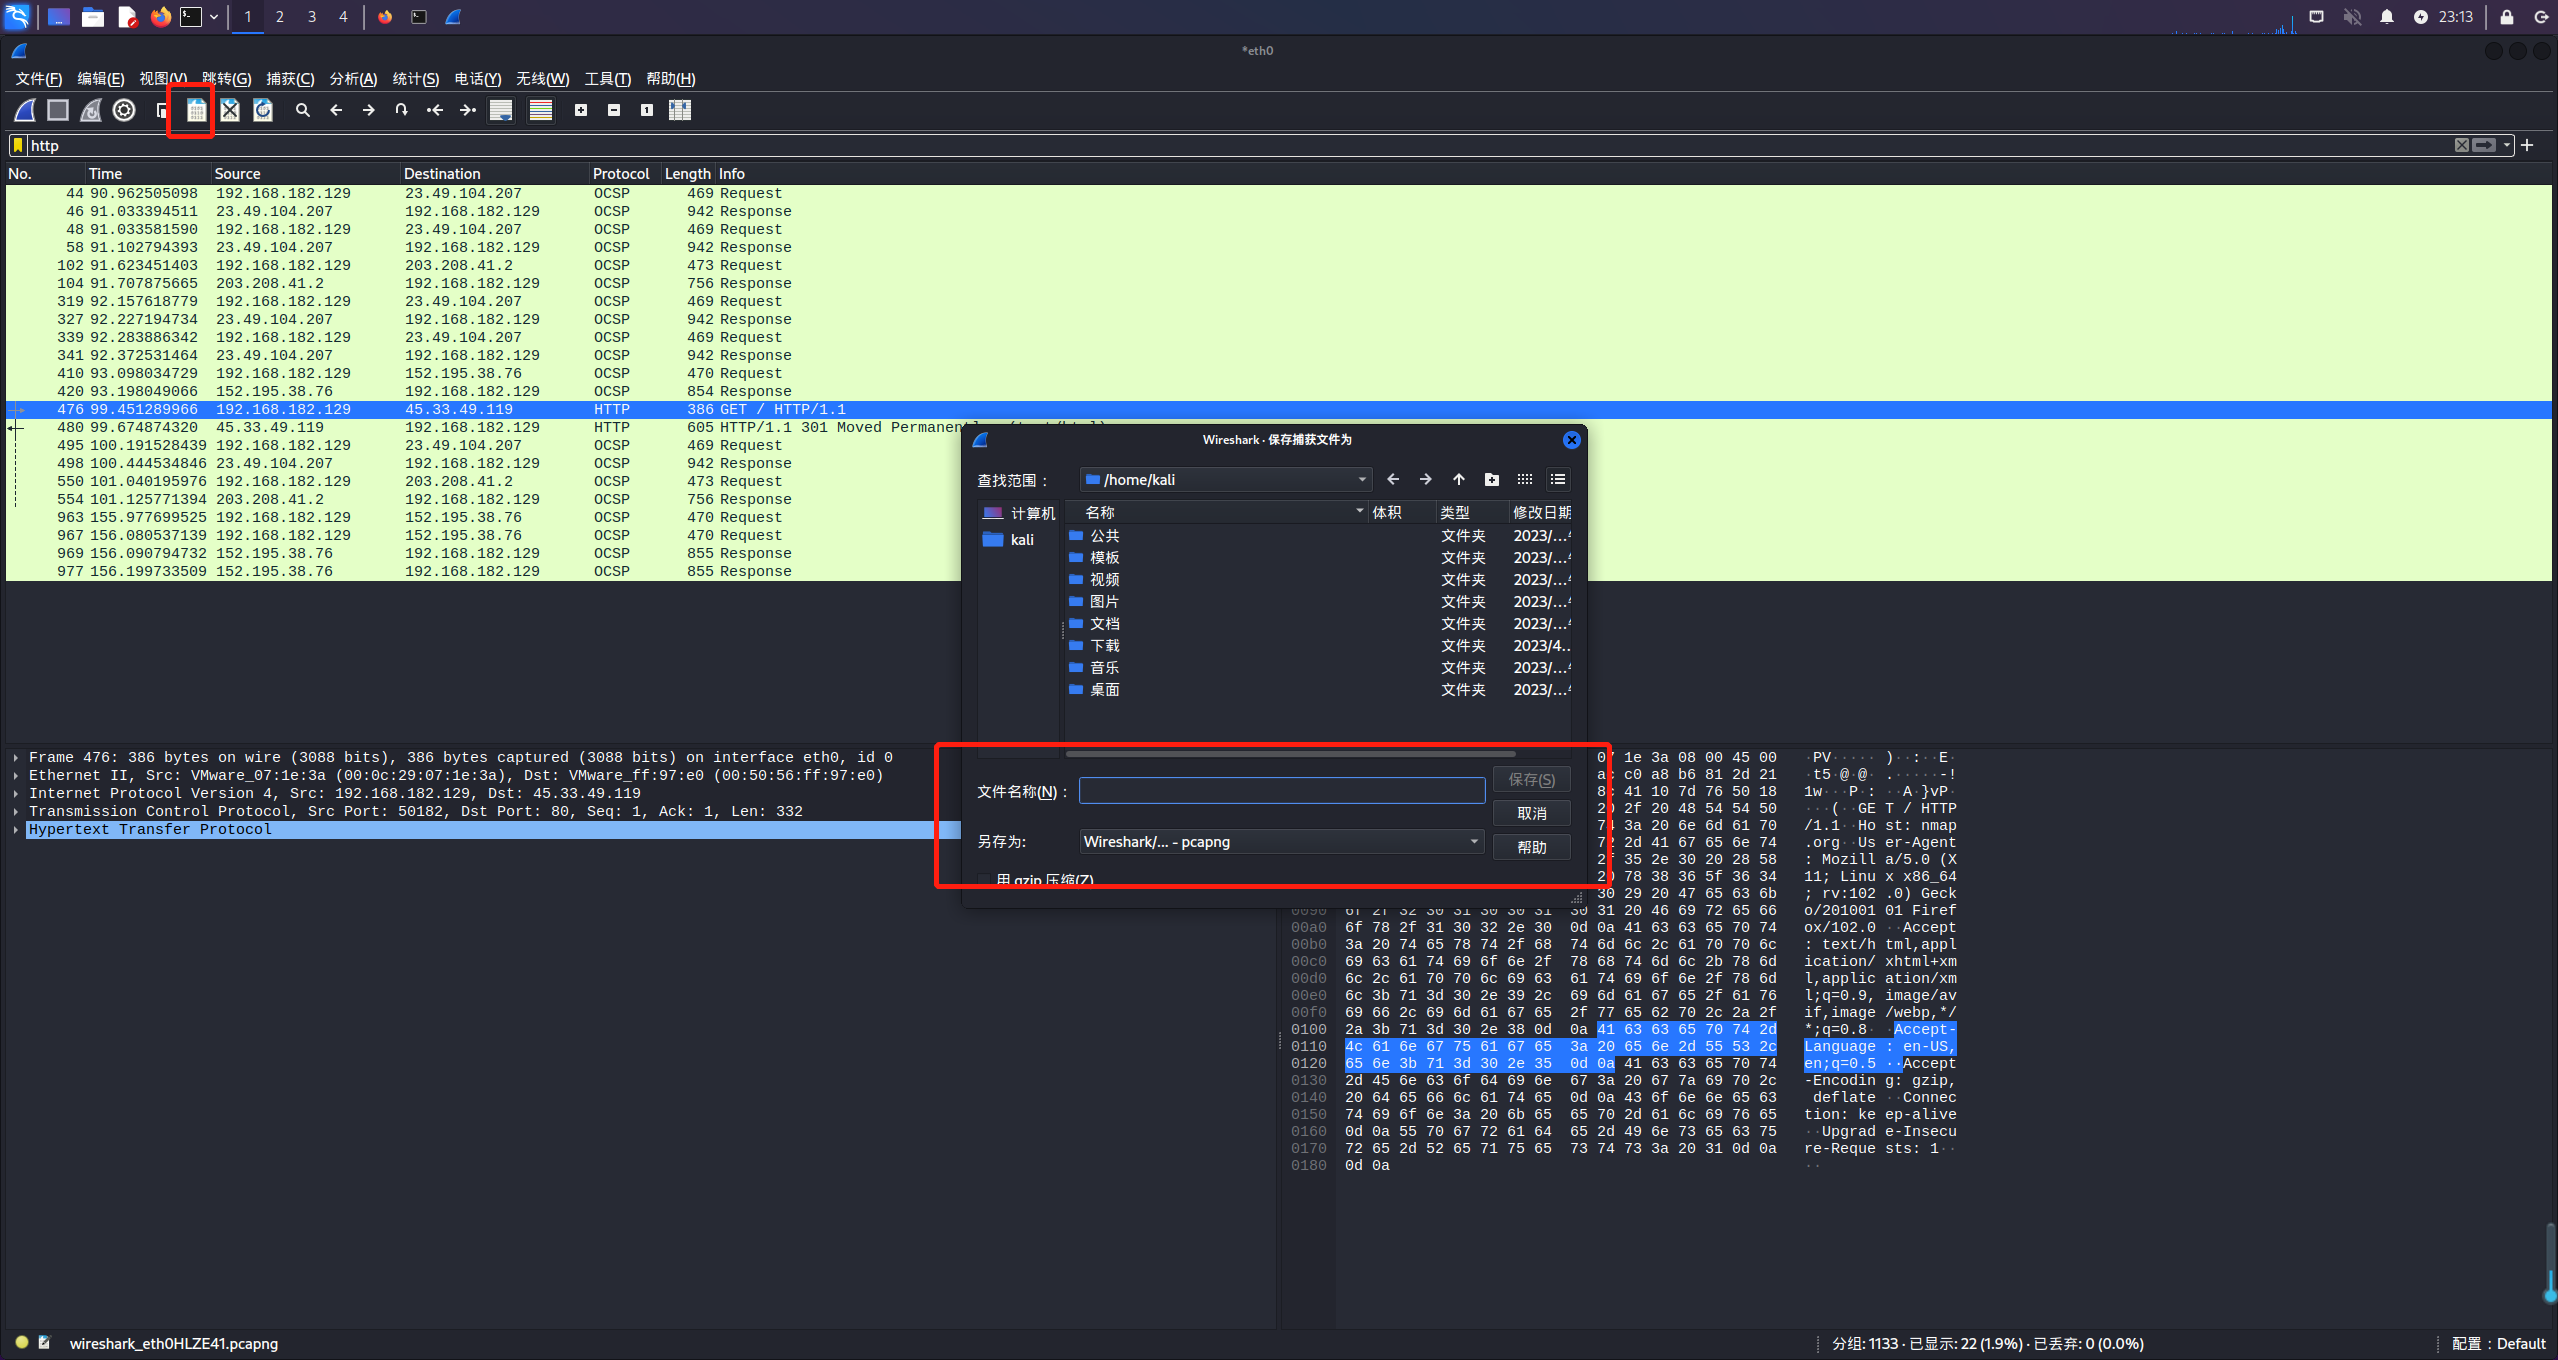Screen dimensions: 2558x1360
Task: Expand Frame 476 details
Action: coord(16,758)
